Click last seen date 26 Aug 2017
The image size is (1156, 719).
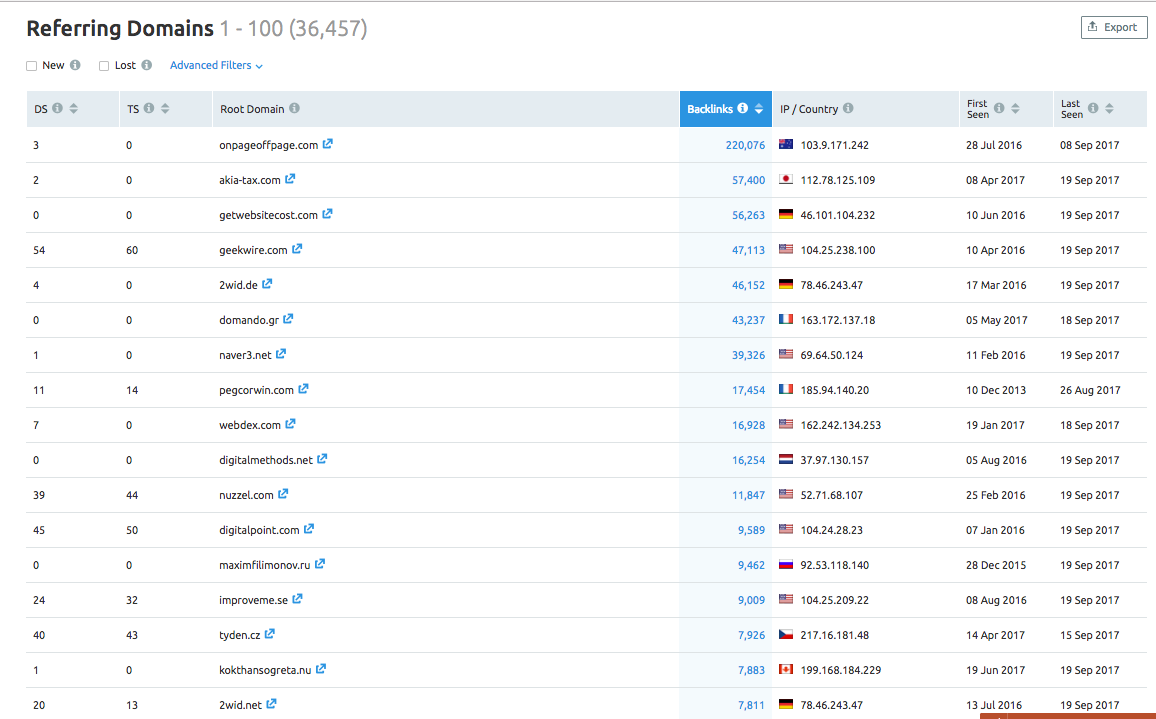pyautogui.click(x=1090, y=390)
